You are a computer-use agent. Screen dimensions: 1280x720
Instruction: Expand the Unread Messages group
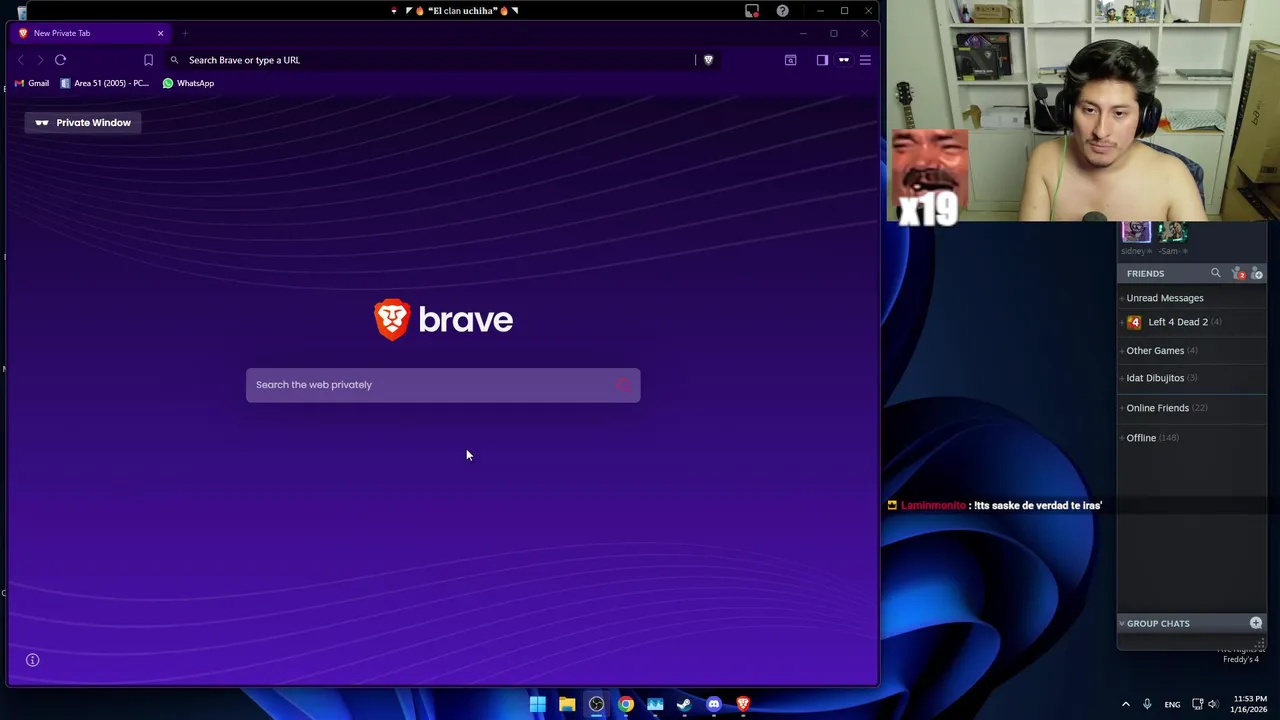1192,298
